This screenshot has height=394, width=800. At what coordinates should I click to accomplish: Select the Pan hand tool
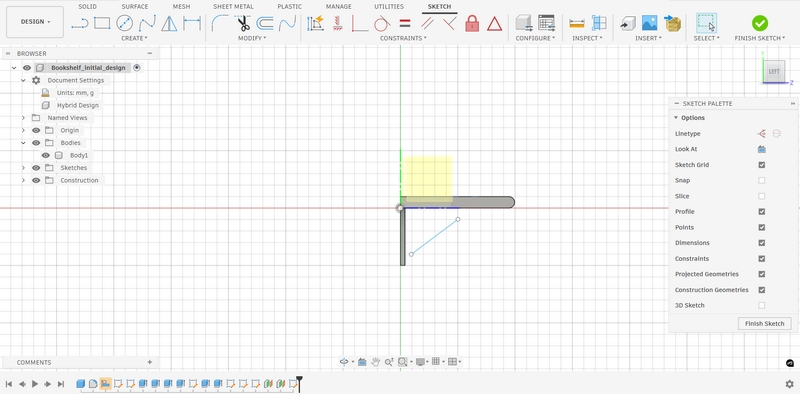click(x=376, y=362)
